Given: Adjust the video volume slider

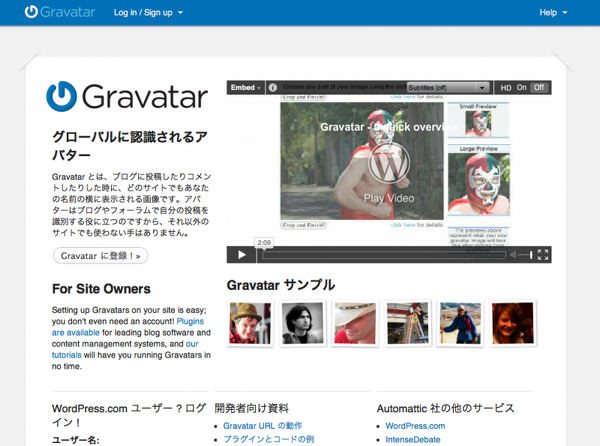Looking at the screenshot, I should click(525, 255).
